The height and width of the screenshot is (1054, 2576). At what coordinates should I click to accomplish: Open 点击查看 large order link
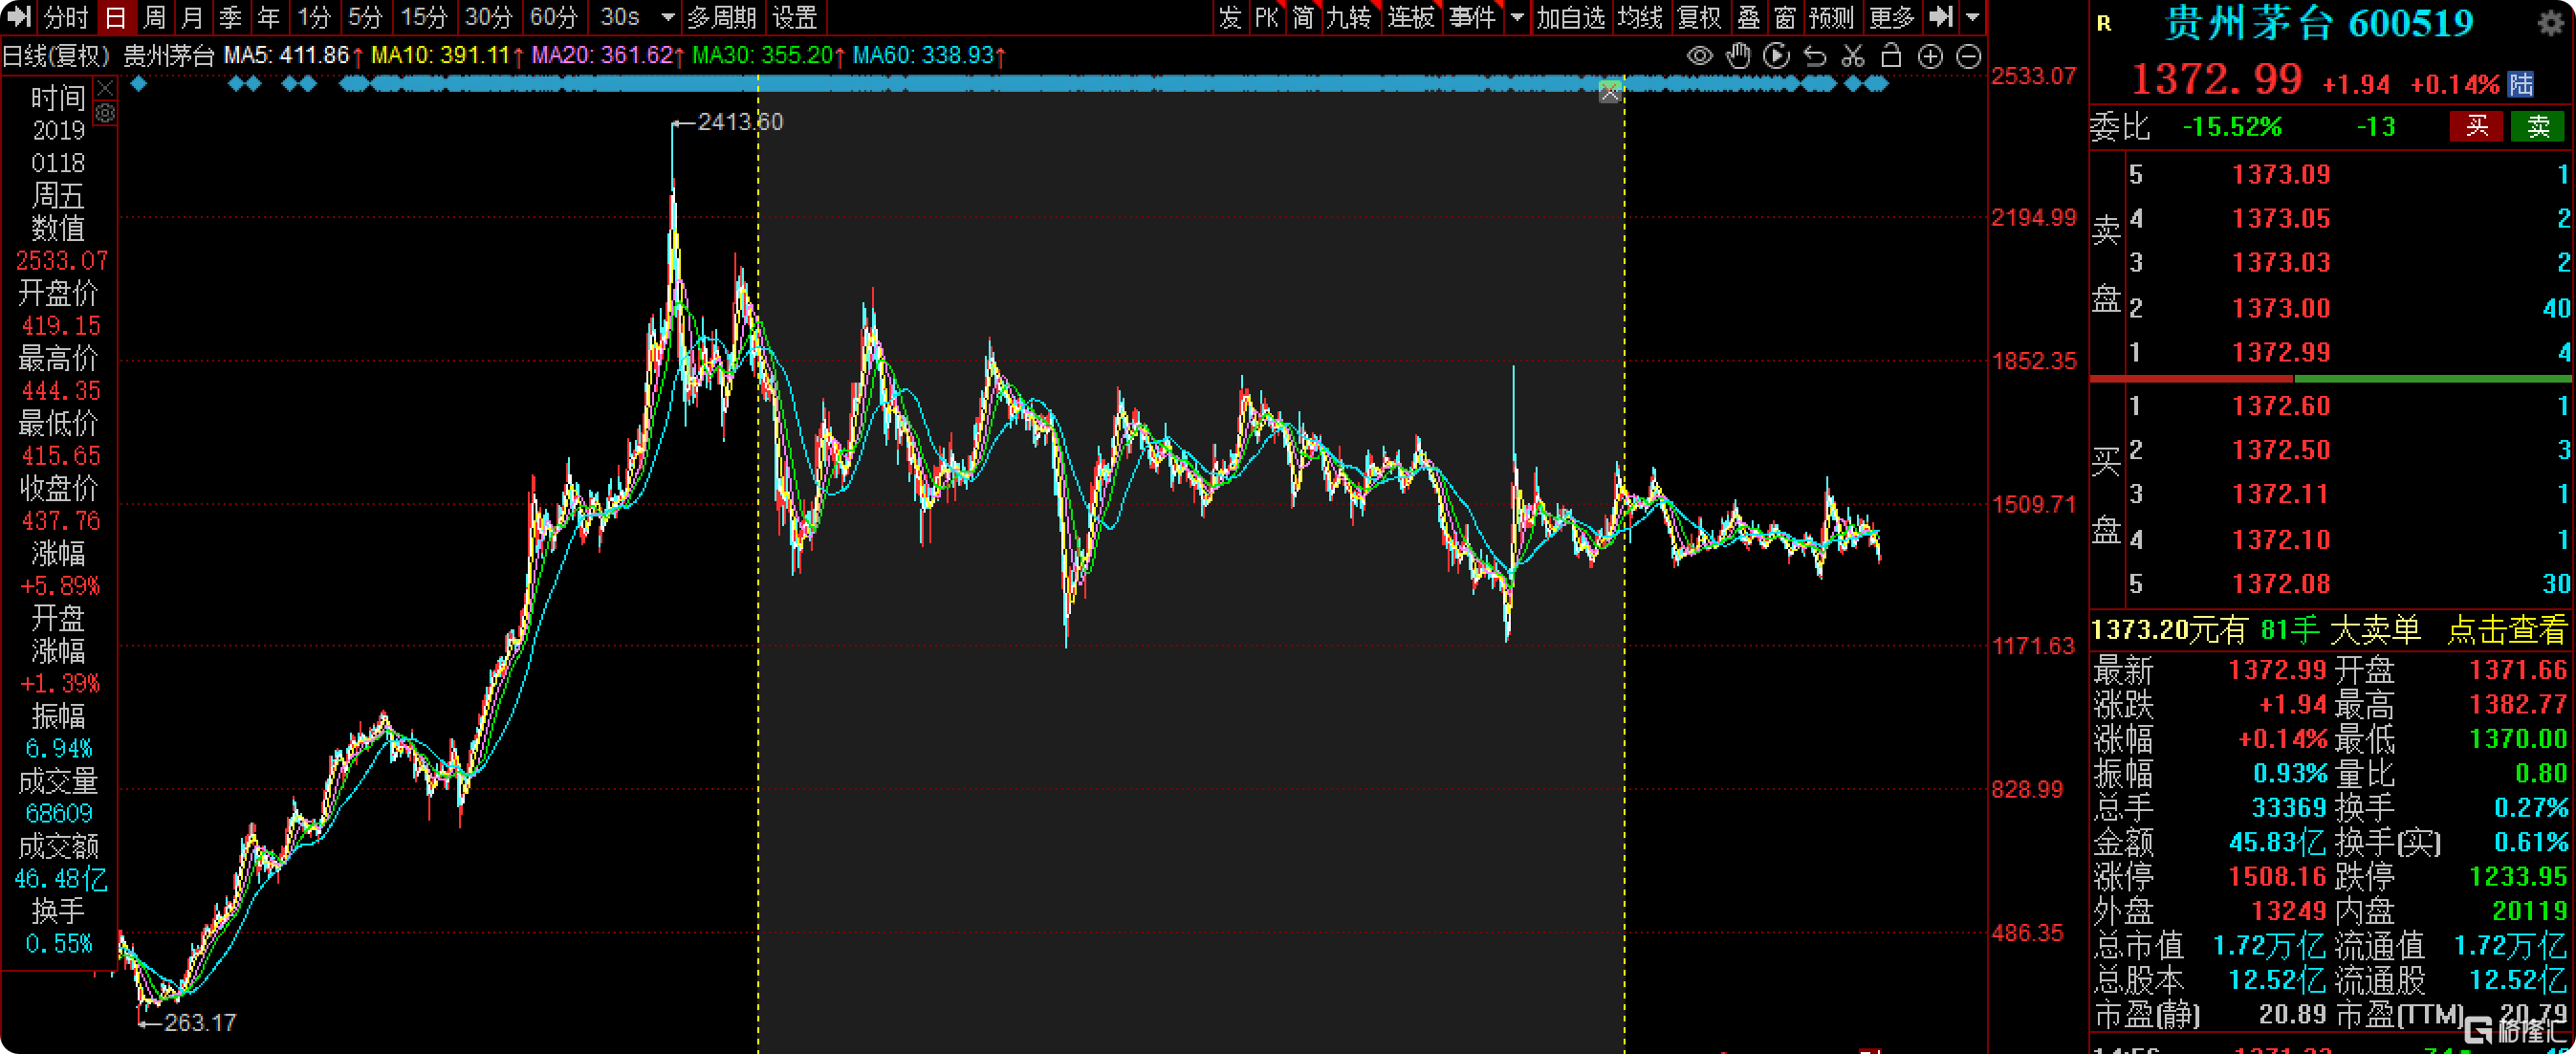(2506, 630)
